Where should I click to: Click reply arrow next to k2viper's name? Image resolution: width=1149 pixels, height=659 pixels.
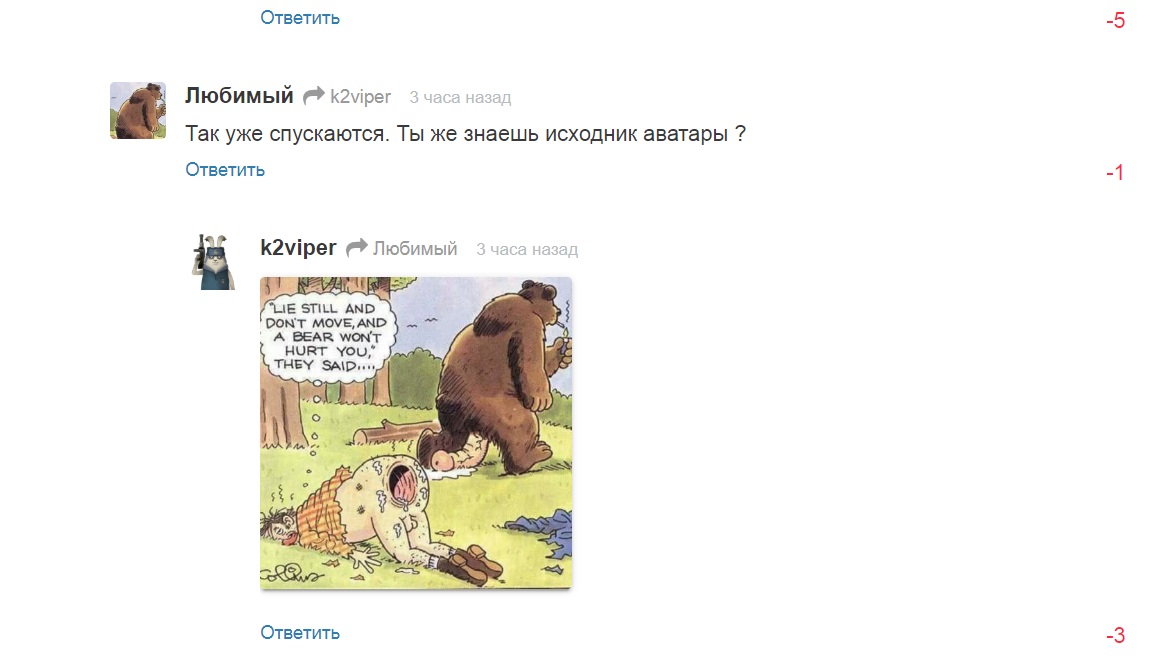tap(356, 248)
